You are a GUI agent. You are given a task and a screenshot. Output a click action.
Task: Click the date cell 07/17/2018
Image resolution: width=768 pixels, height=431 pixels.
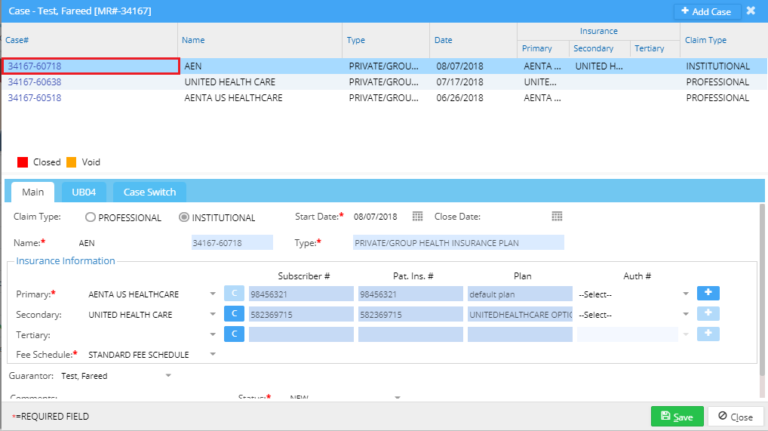pos(459,82)
